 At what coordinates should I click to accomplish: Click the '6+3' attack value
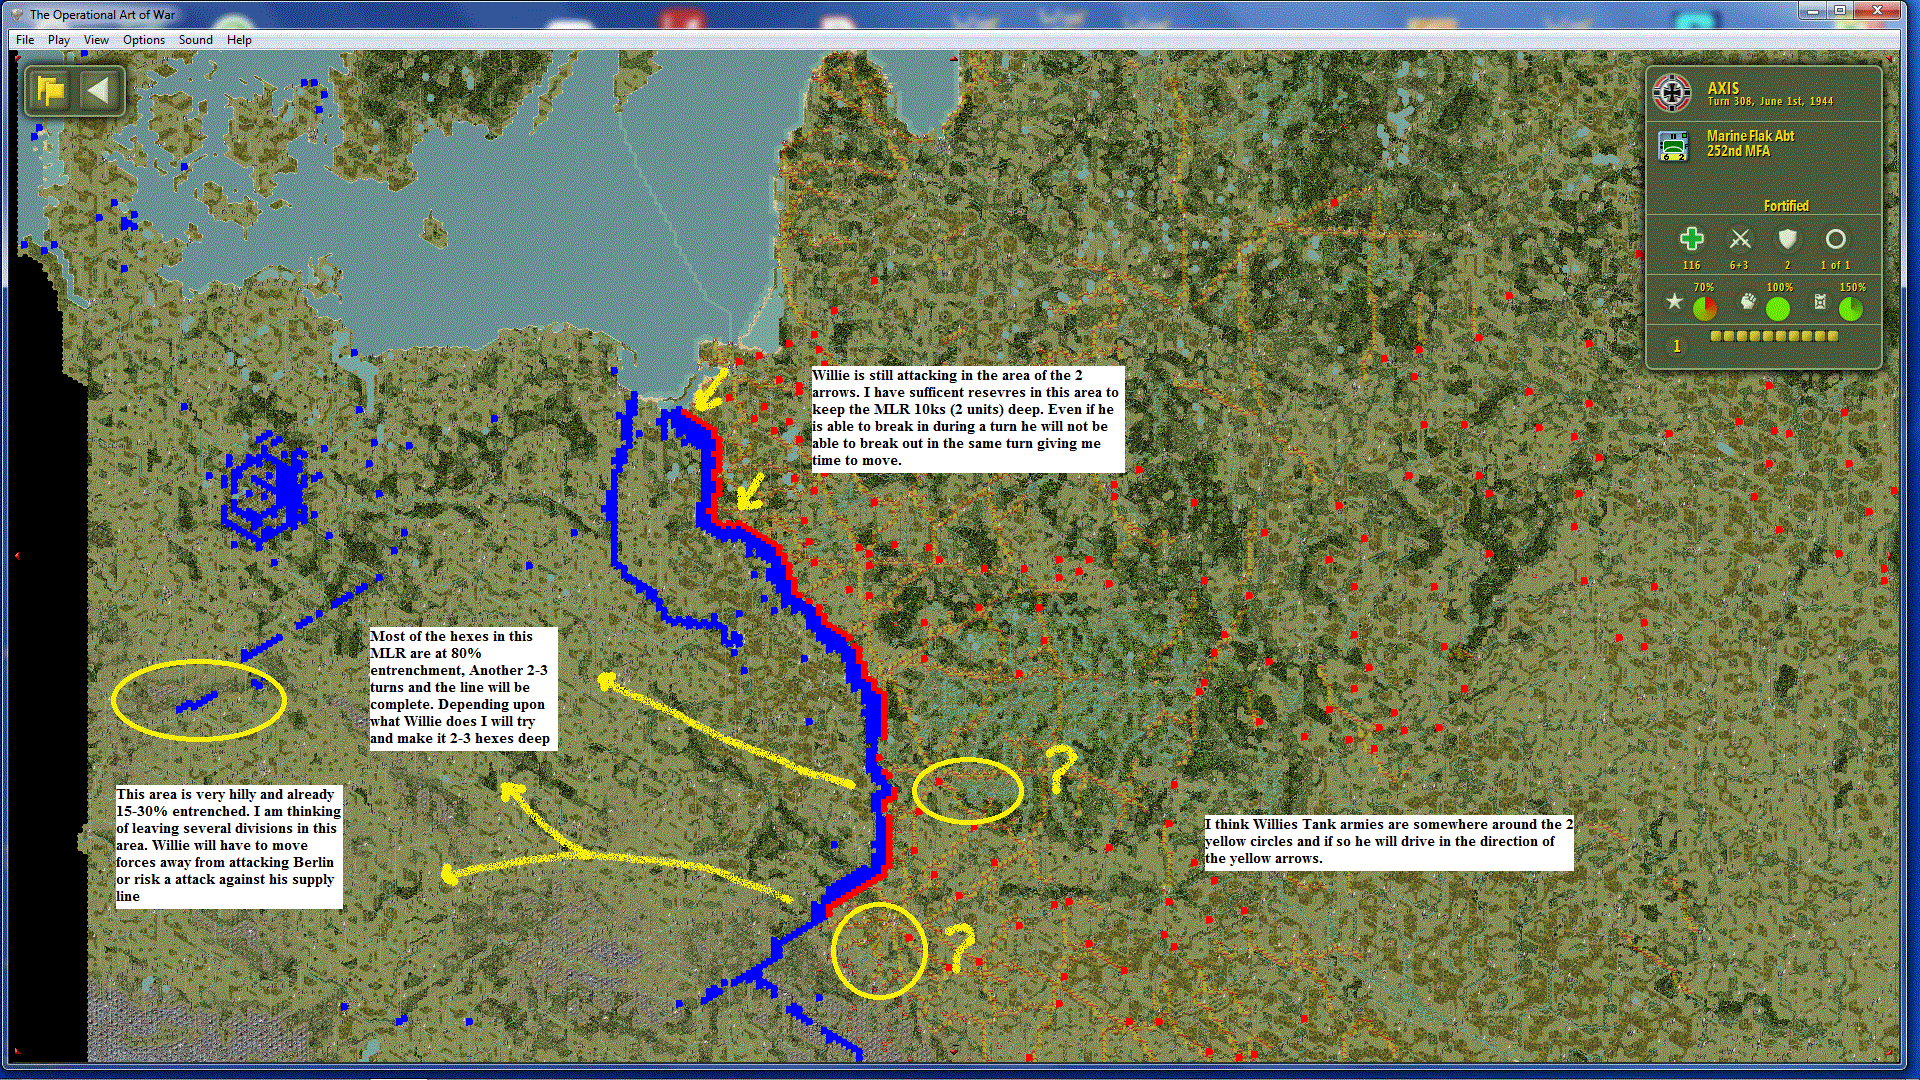pyautogui.click(x=1740, y=266)
